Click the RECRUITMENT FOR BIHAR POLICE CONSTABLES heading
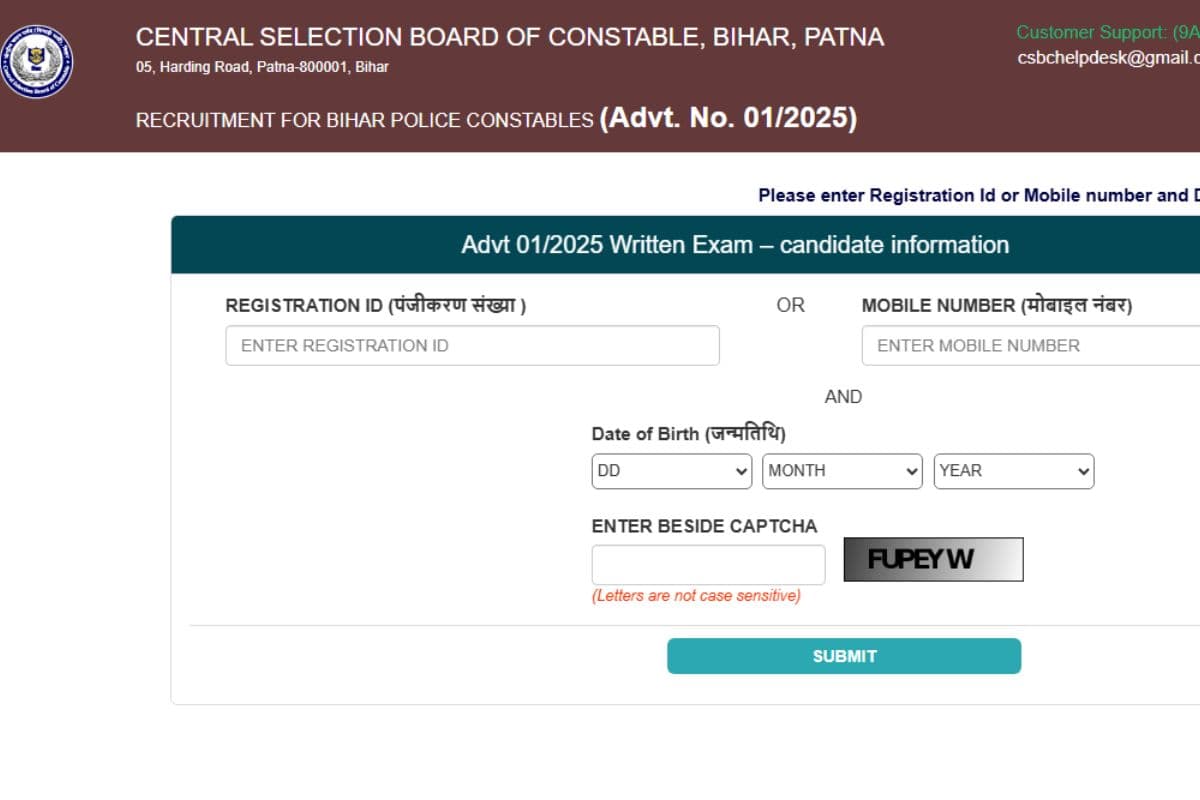The image size is (1200, 800). (363, 120)
